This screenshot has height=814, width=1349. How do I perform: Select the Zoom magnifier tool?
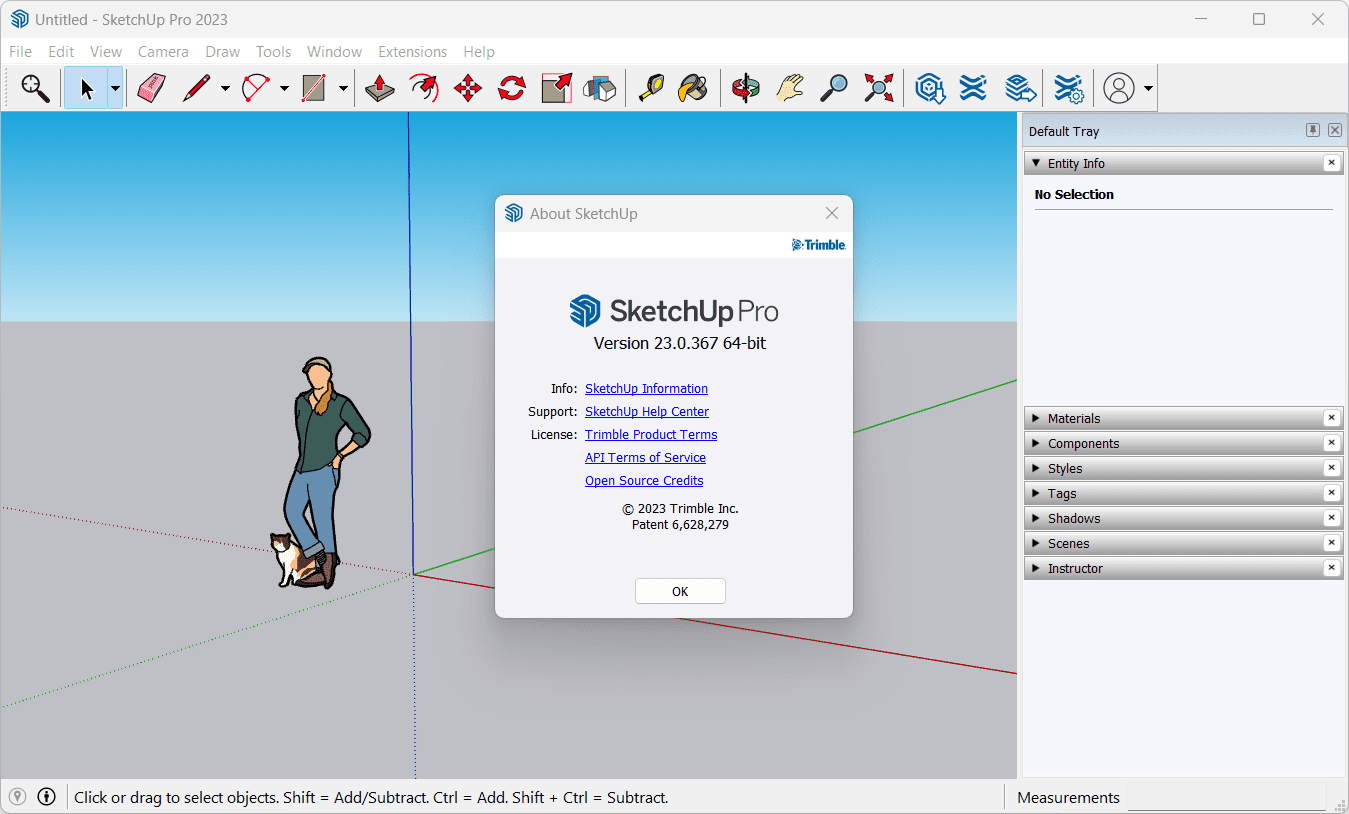point(834,89)
